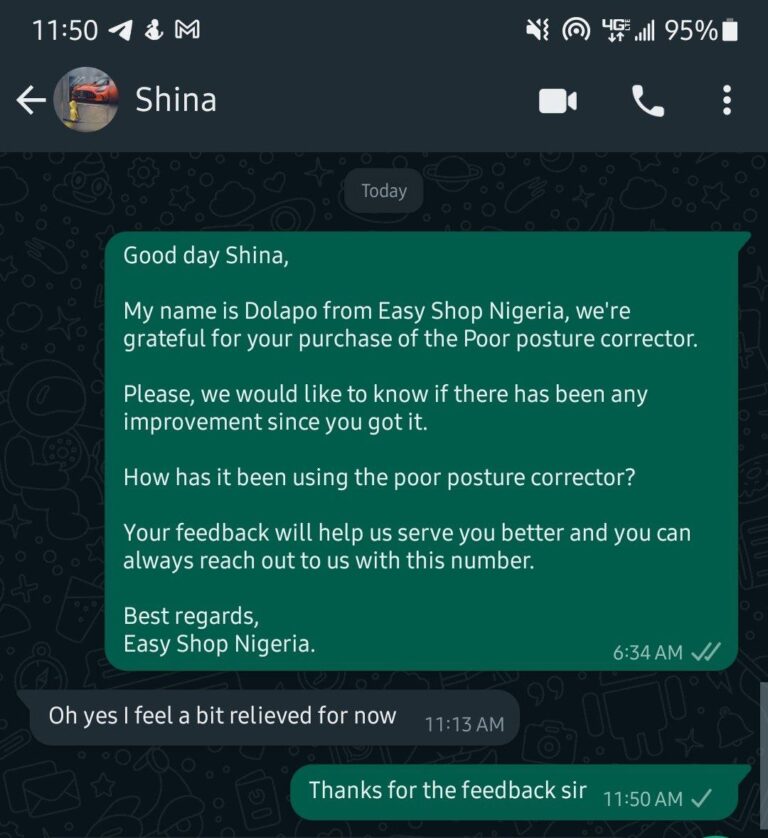Screen dimensions: 768x838
Task: Tap the back arrow to leave the chat
Action: click(x=31, y=100)
